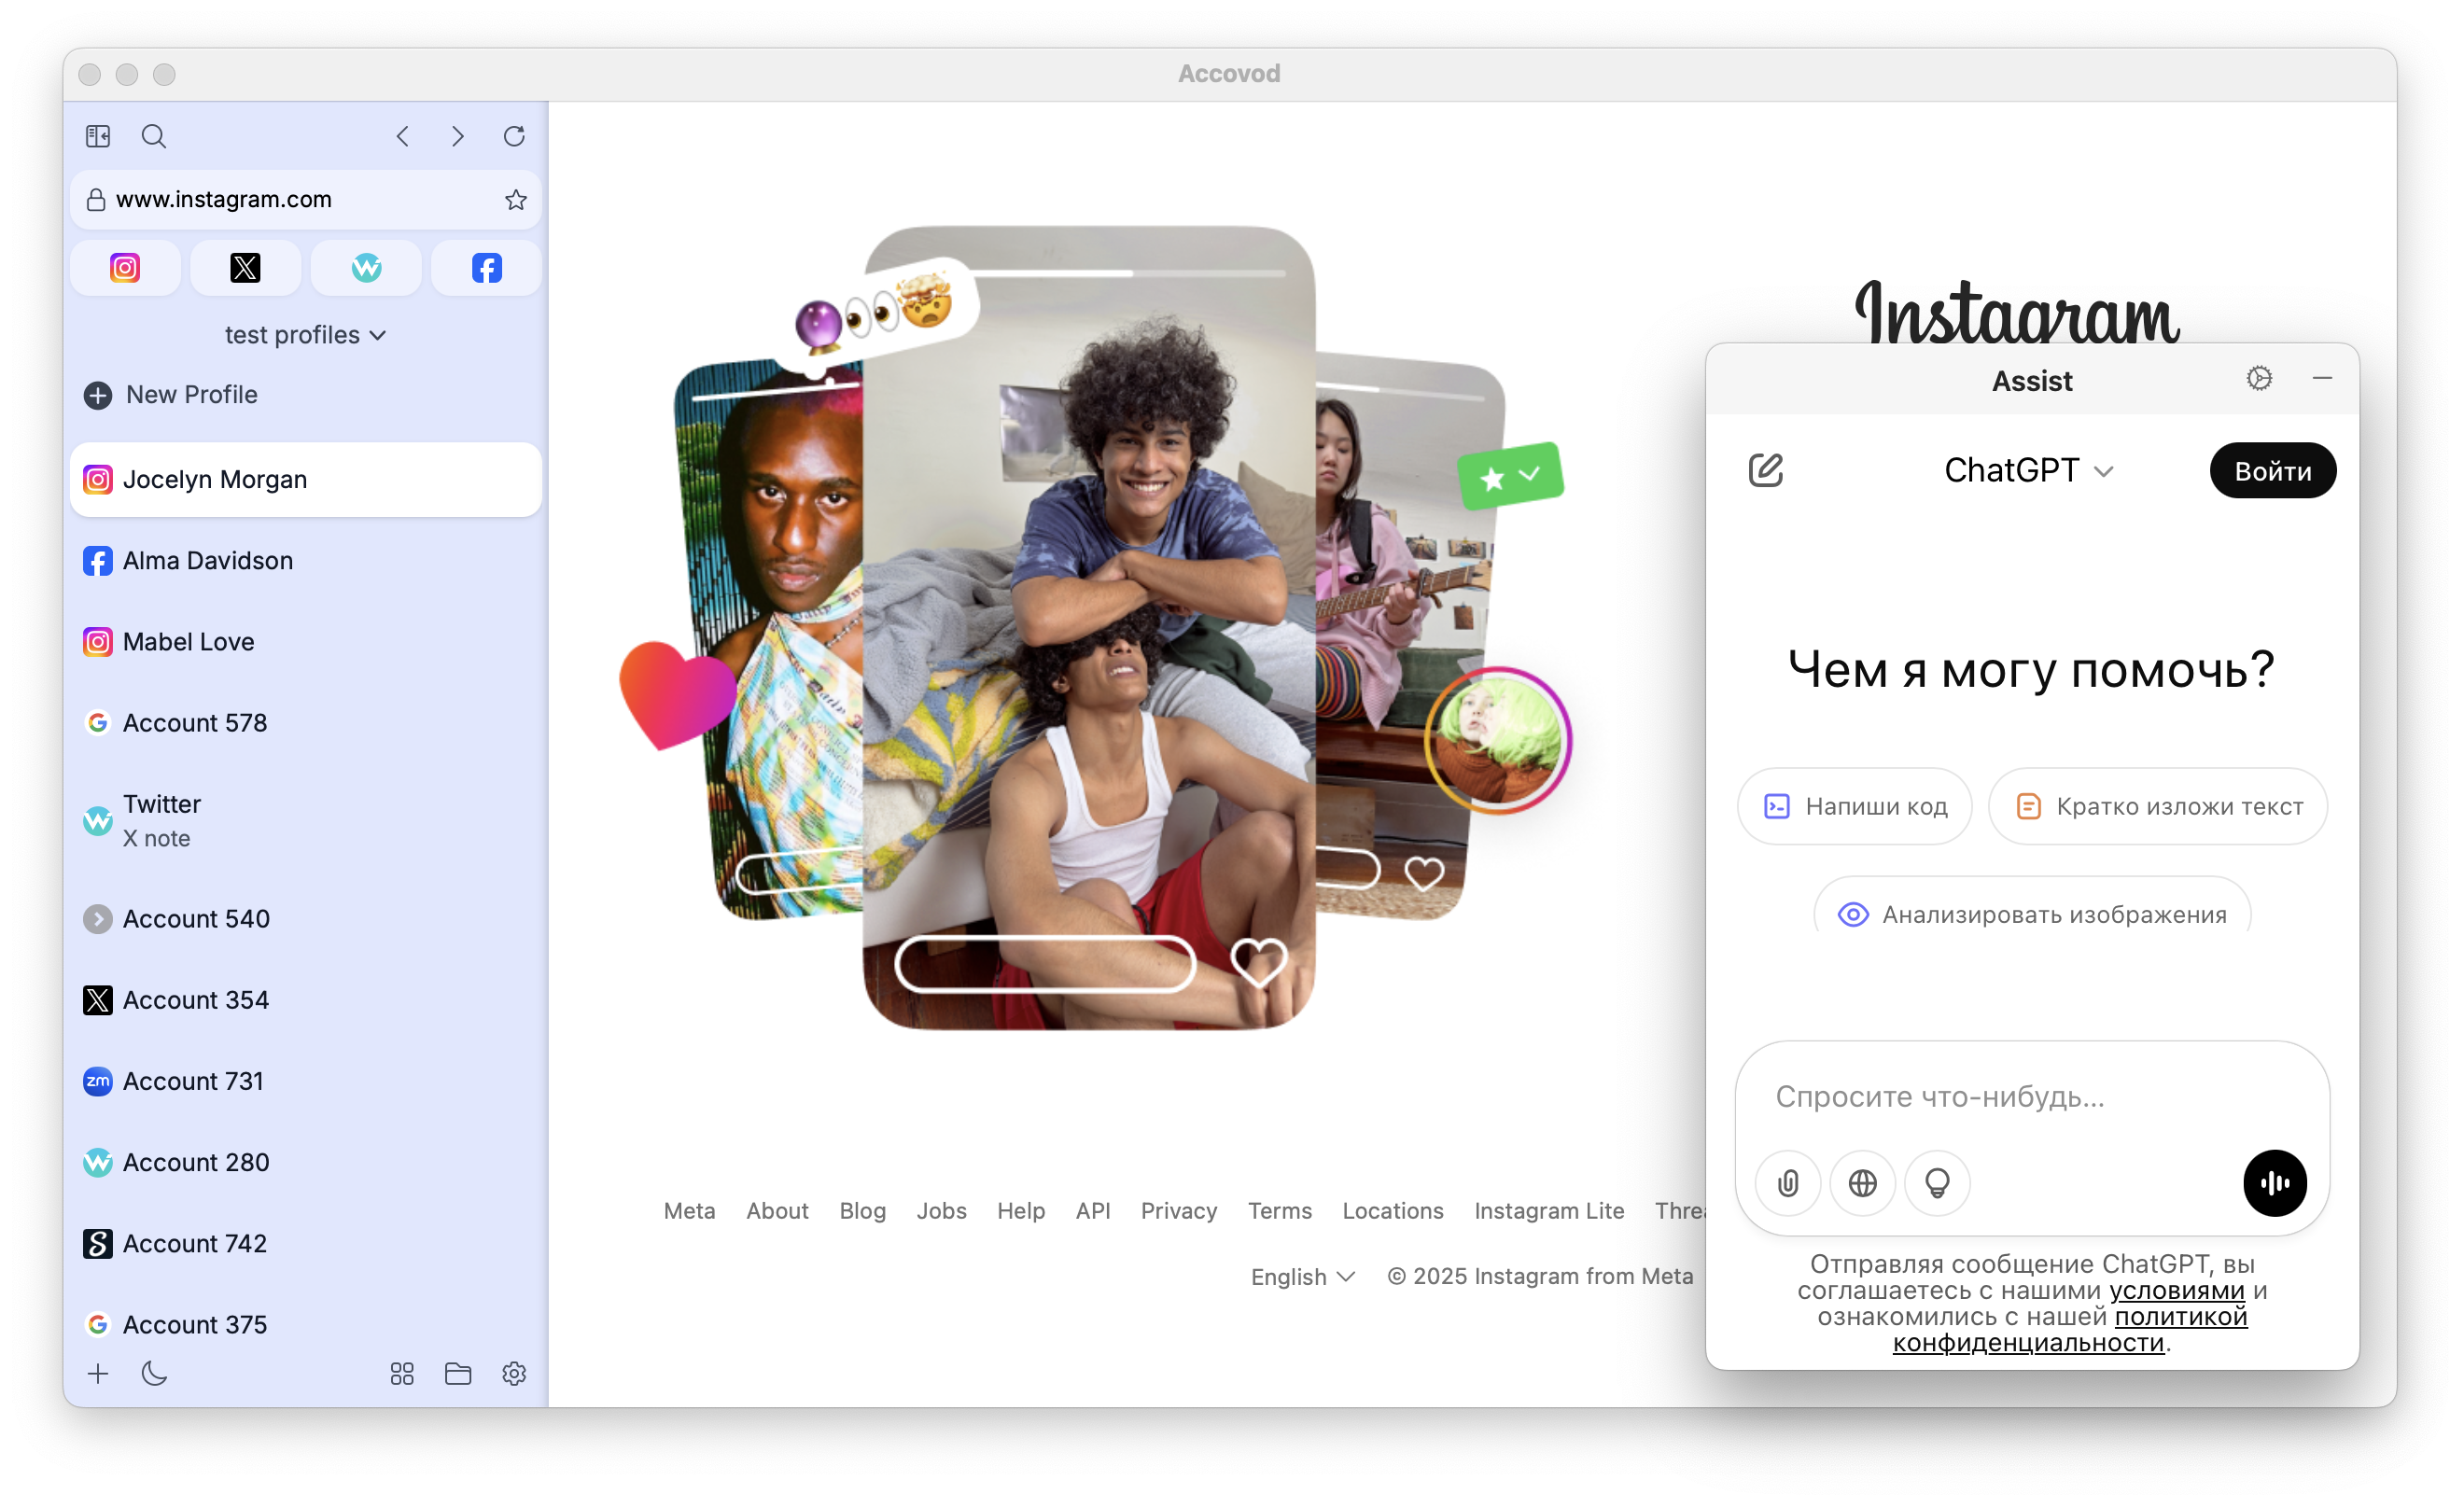Expand the Account 540 group arrow
The height and width of the screenshot is (1508, 2464).
pos(97,919)
